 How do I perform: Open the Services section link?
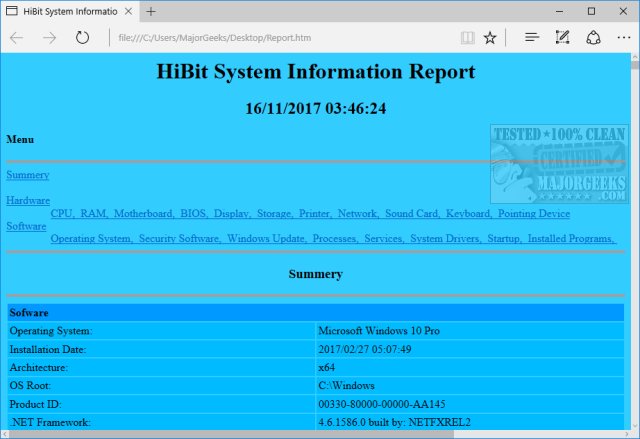(384, 239)
